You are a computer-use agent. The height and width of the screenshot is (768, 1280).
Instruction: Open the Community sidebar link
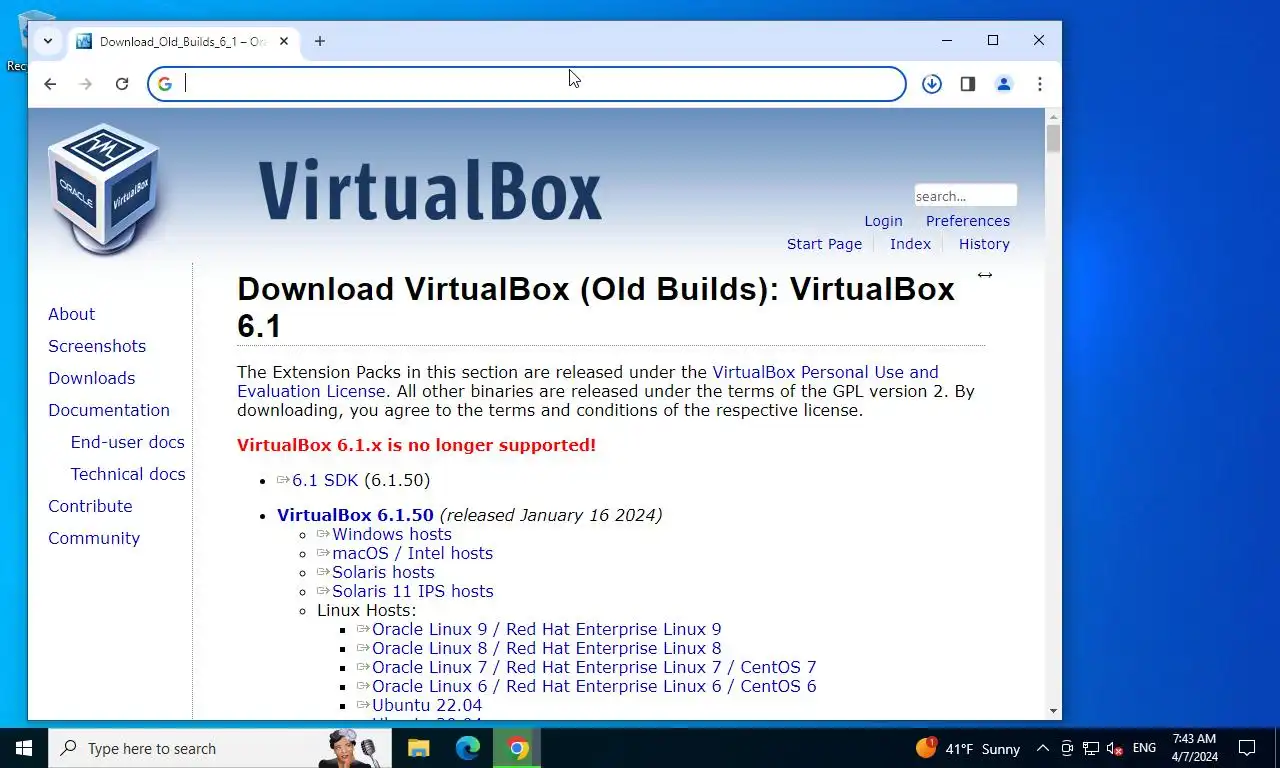(94, 538)
